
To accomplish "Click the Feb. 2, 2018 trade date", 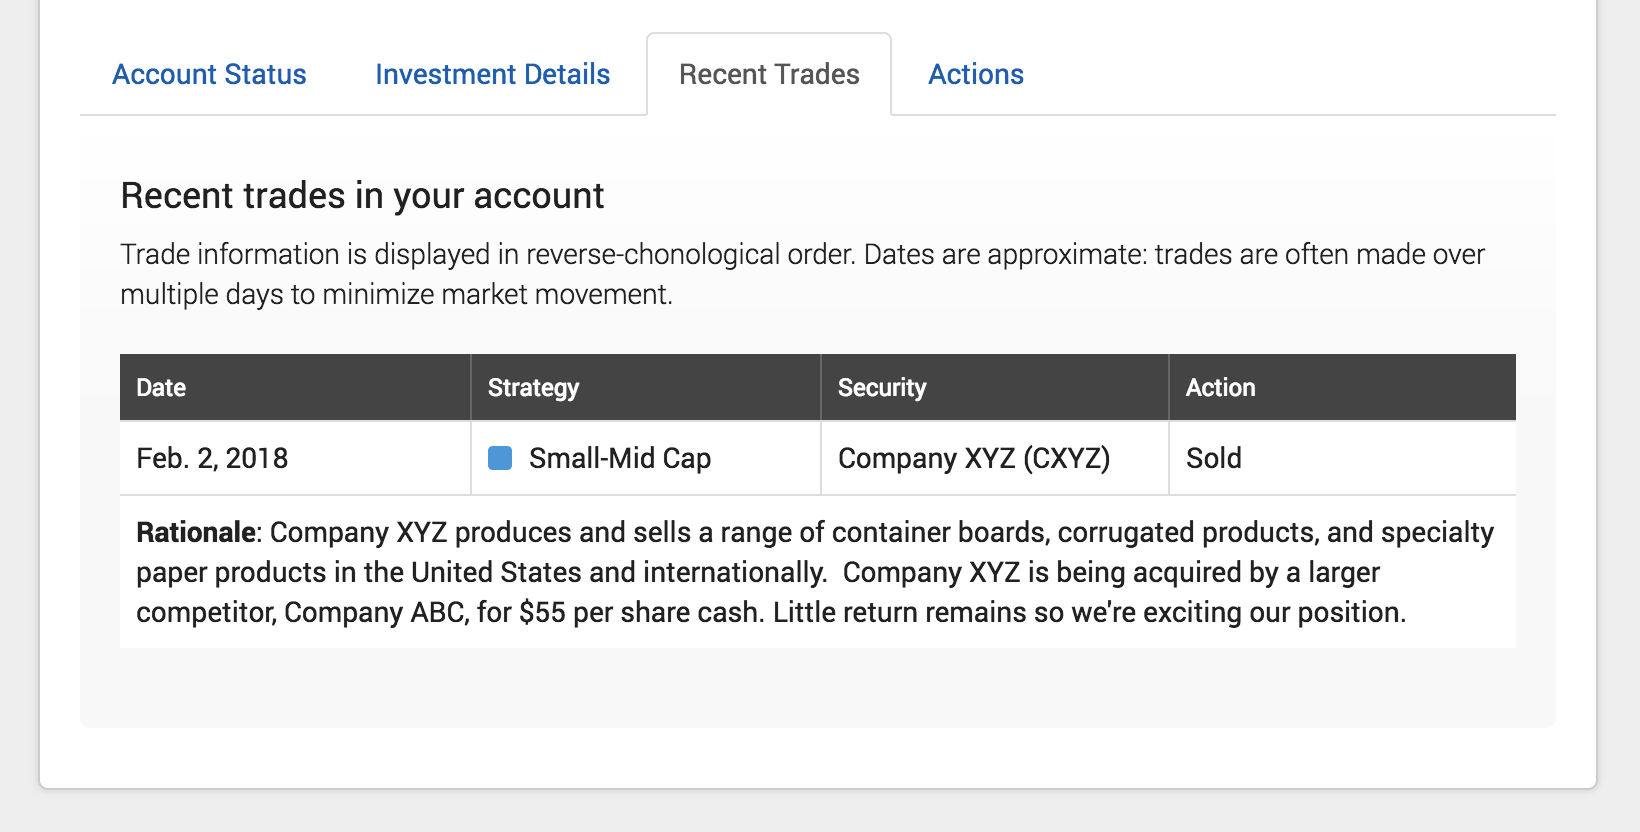I will point(212,458).
